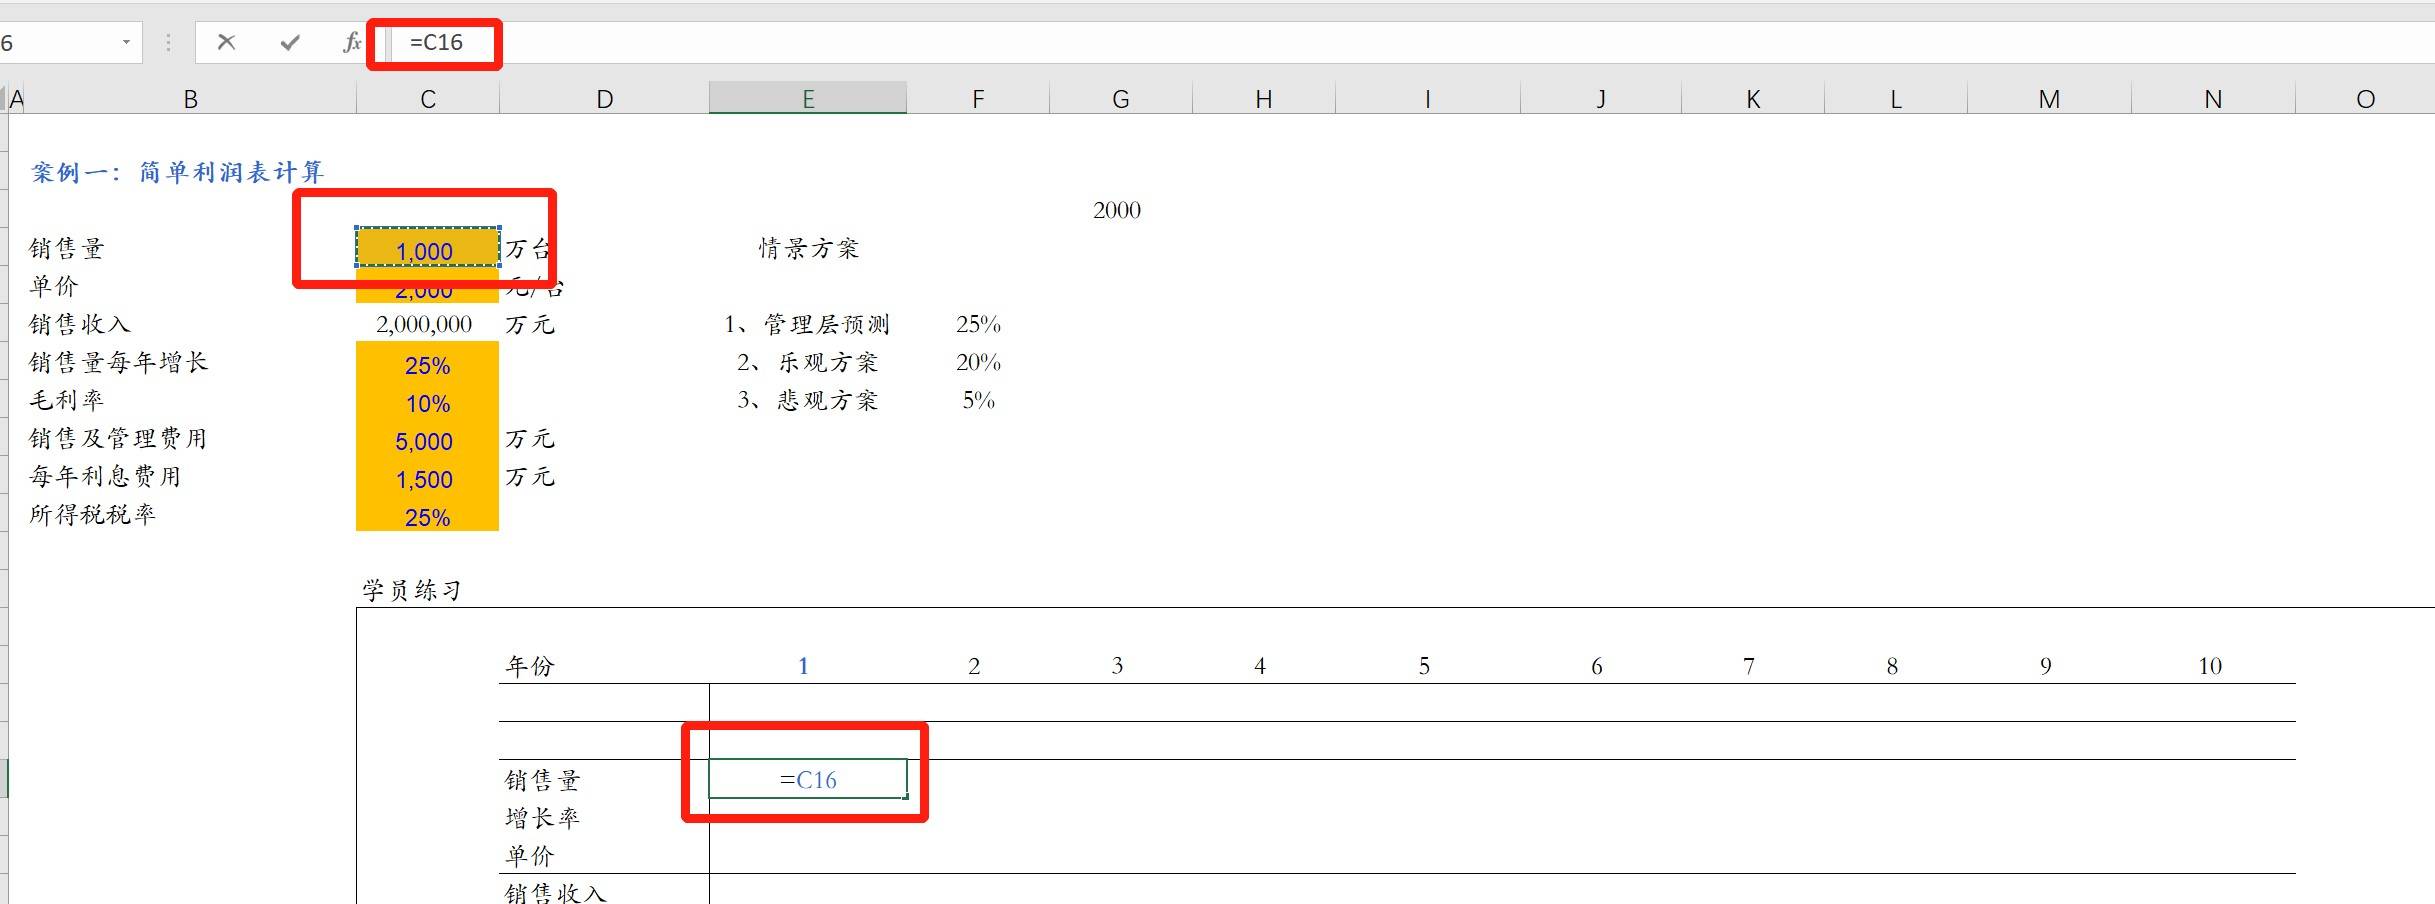Select the 2,000,000 sales revenue cell
This screenshot has height=904, width=2435.
point(425,324)
